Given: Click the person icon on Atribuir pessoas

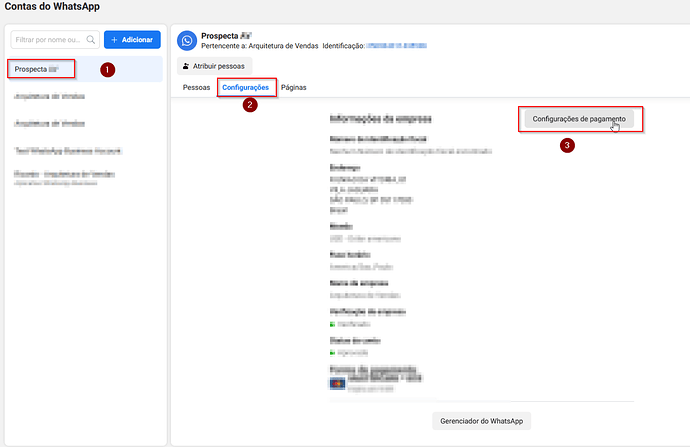Looking at the screenshot, I should (186, 66).
